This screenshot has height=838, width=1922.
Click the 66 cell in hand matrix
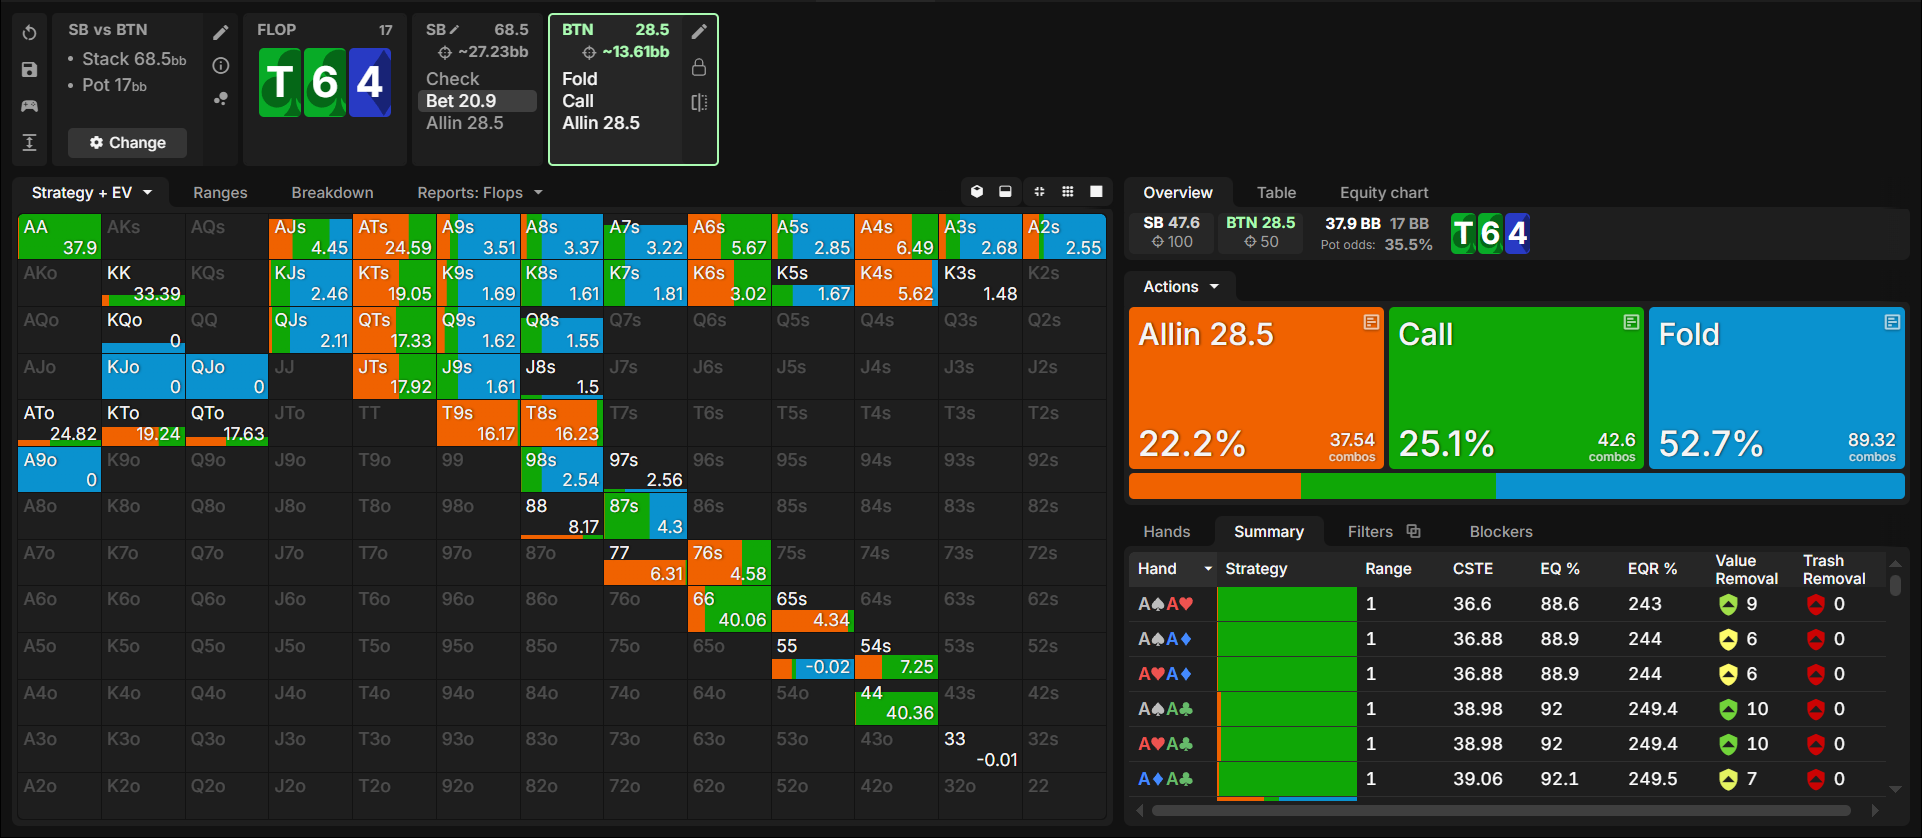coord(729,608)
